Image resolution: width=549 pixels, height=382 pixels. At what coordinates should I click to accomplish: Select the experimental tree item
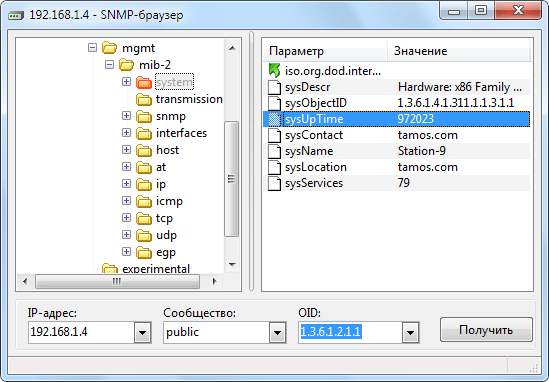click(156, 269)
